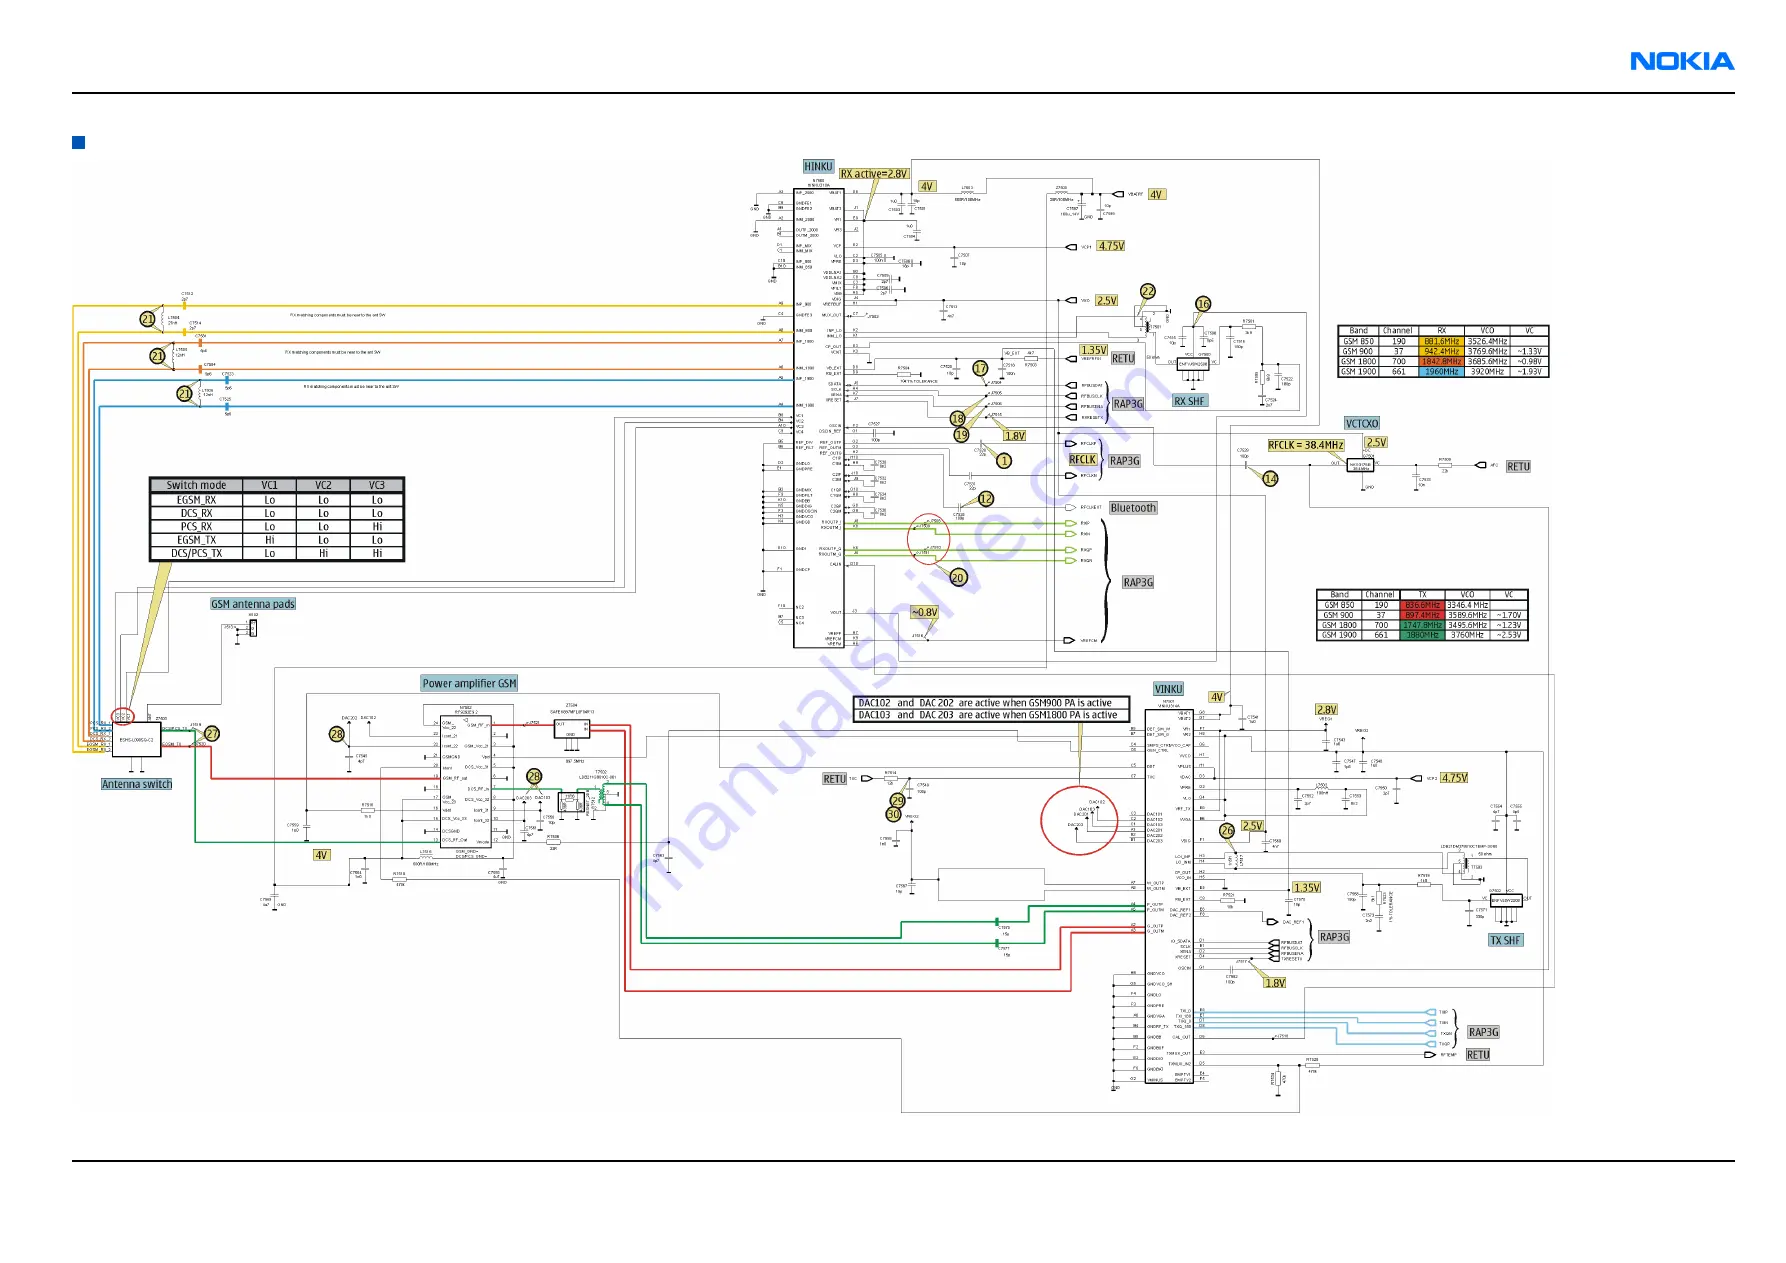The image size is (1786, 1263).
Task: Click callout number 19
Action: tap(961, 435)
